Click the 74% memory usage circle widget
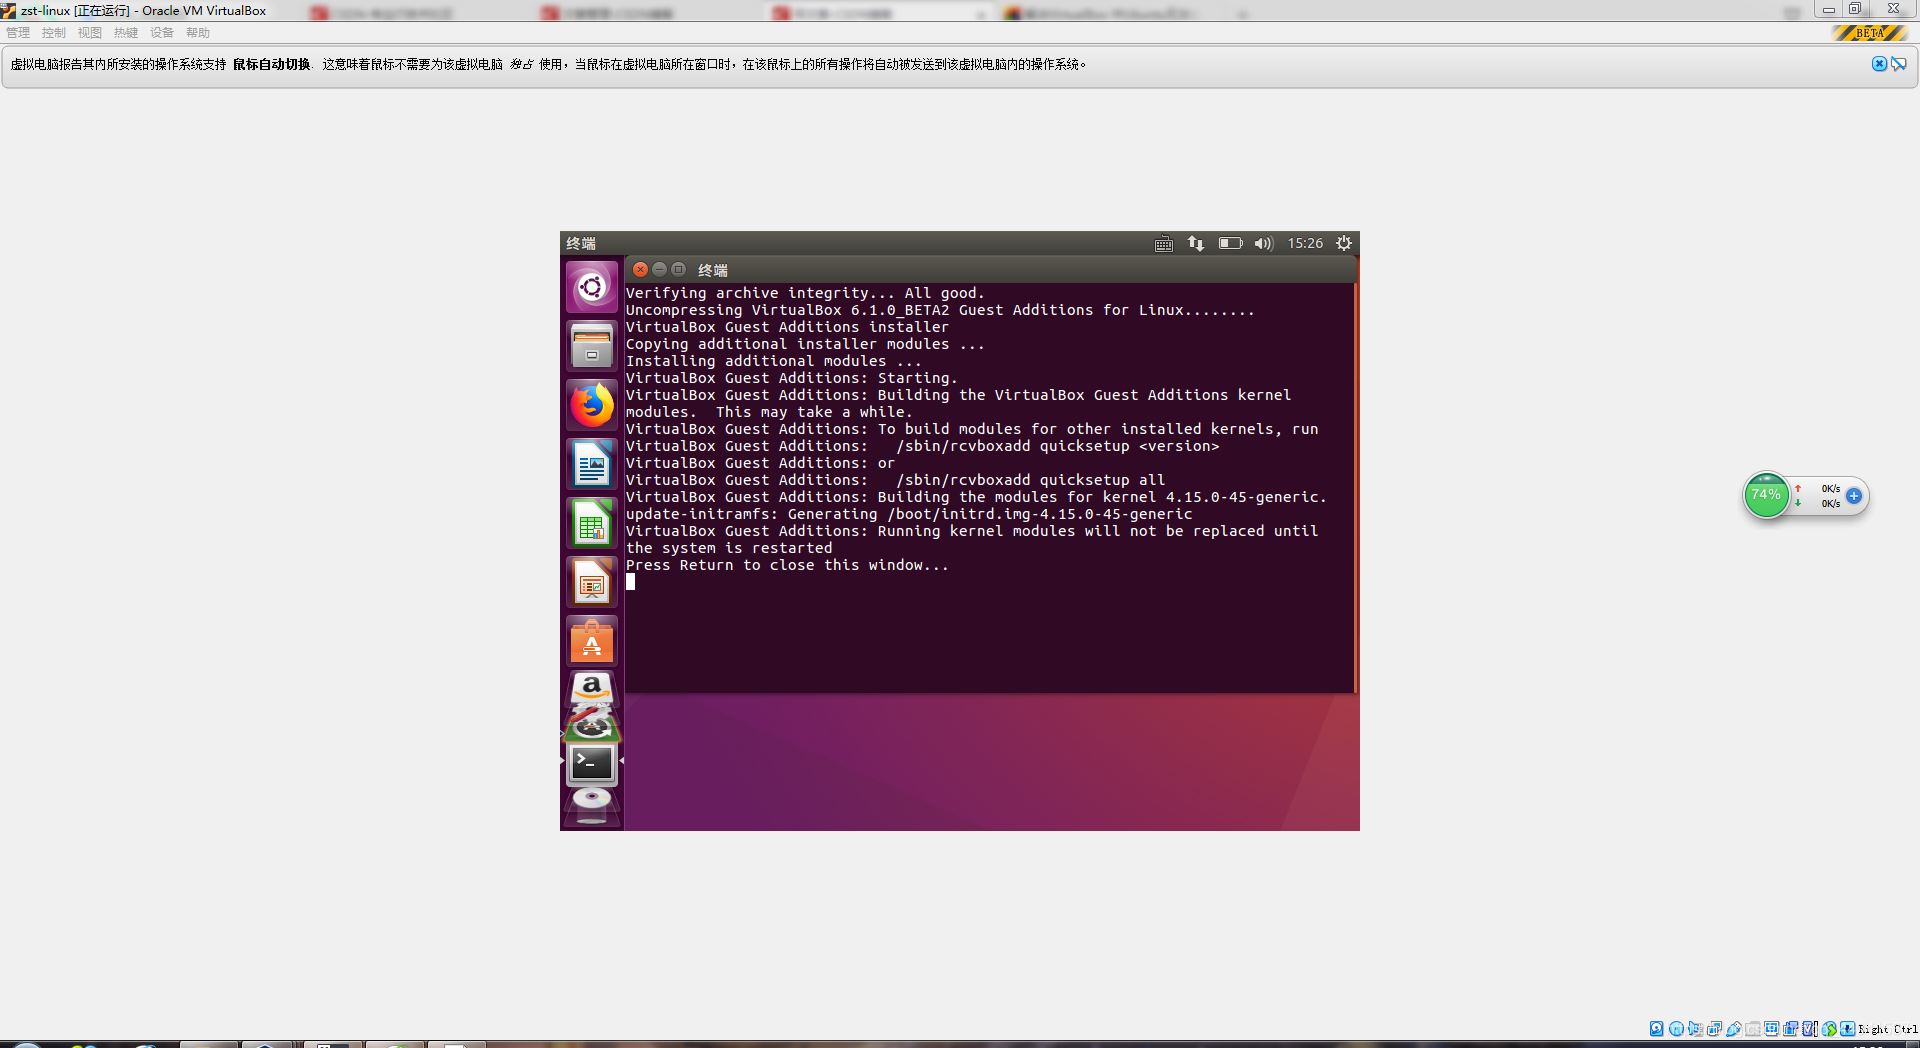 tap(1766, 496)
